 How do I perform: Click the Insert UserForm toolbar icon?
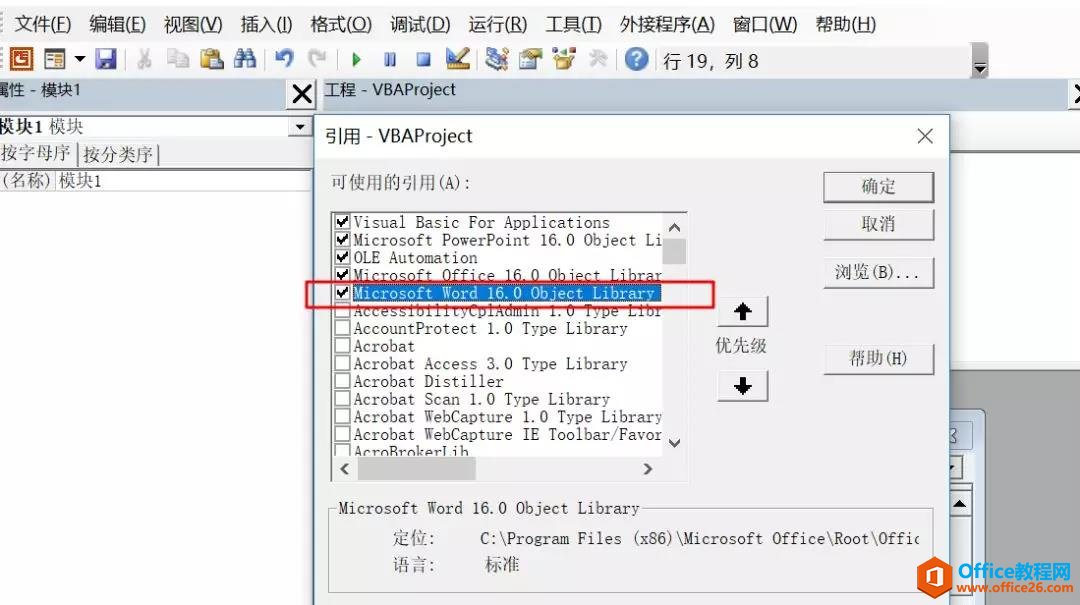(54, 59)
